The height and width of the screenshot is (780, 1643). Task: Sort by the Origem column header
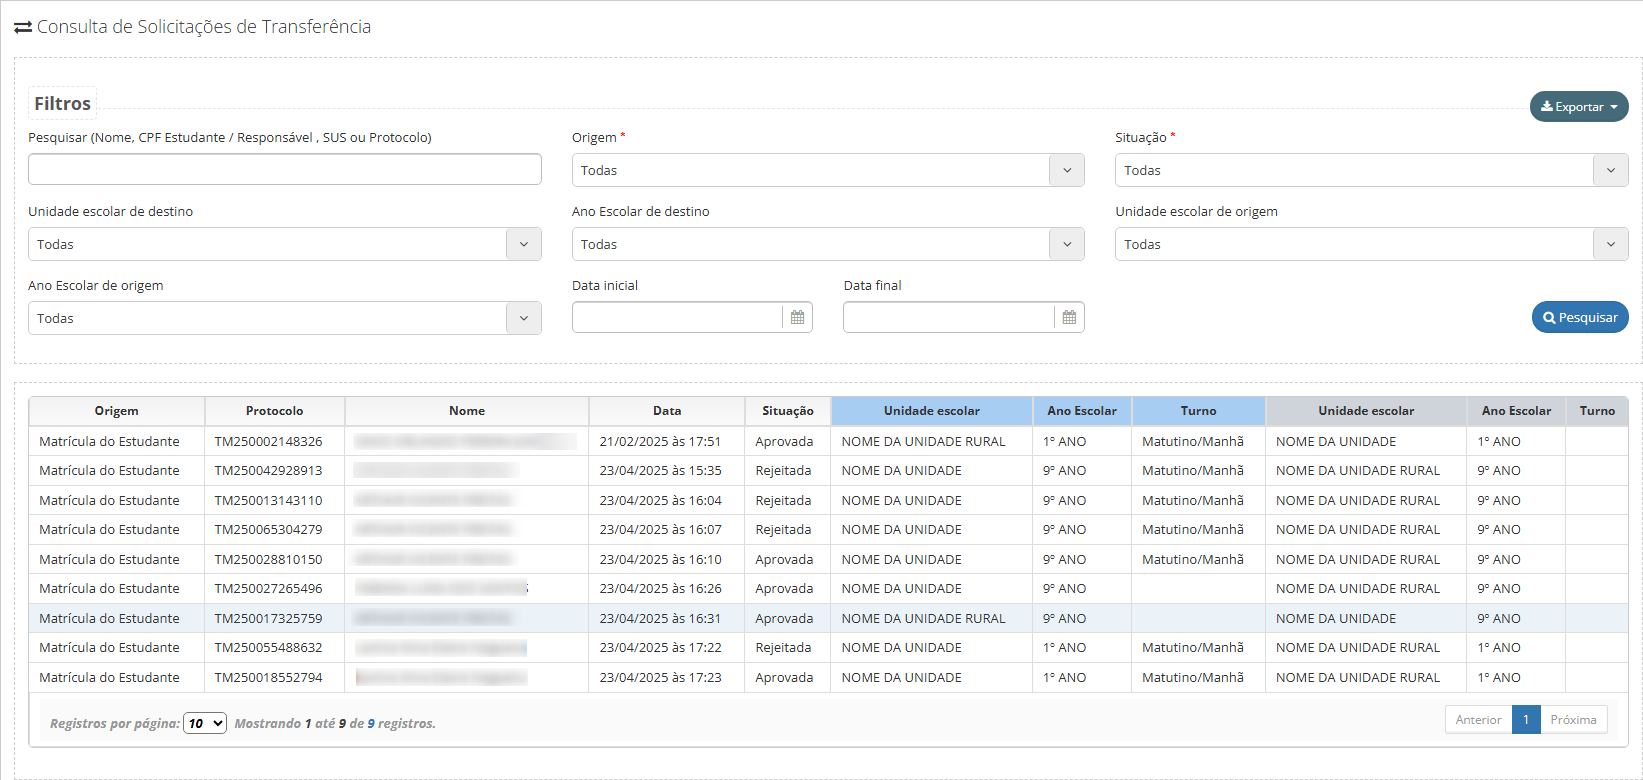coord(117,411)
